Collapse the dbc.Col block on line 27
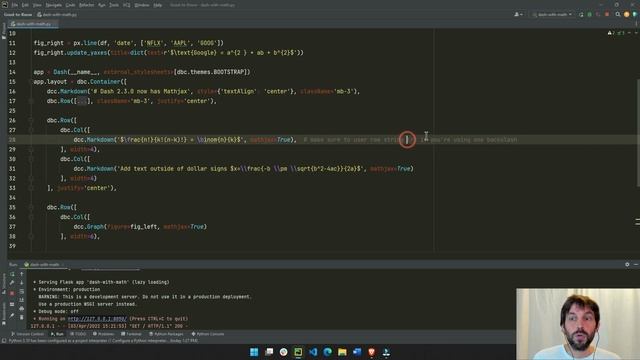The width and height of the screenshot is (640, 360). pos(31,130)
